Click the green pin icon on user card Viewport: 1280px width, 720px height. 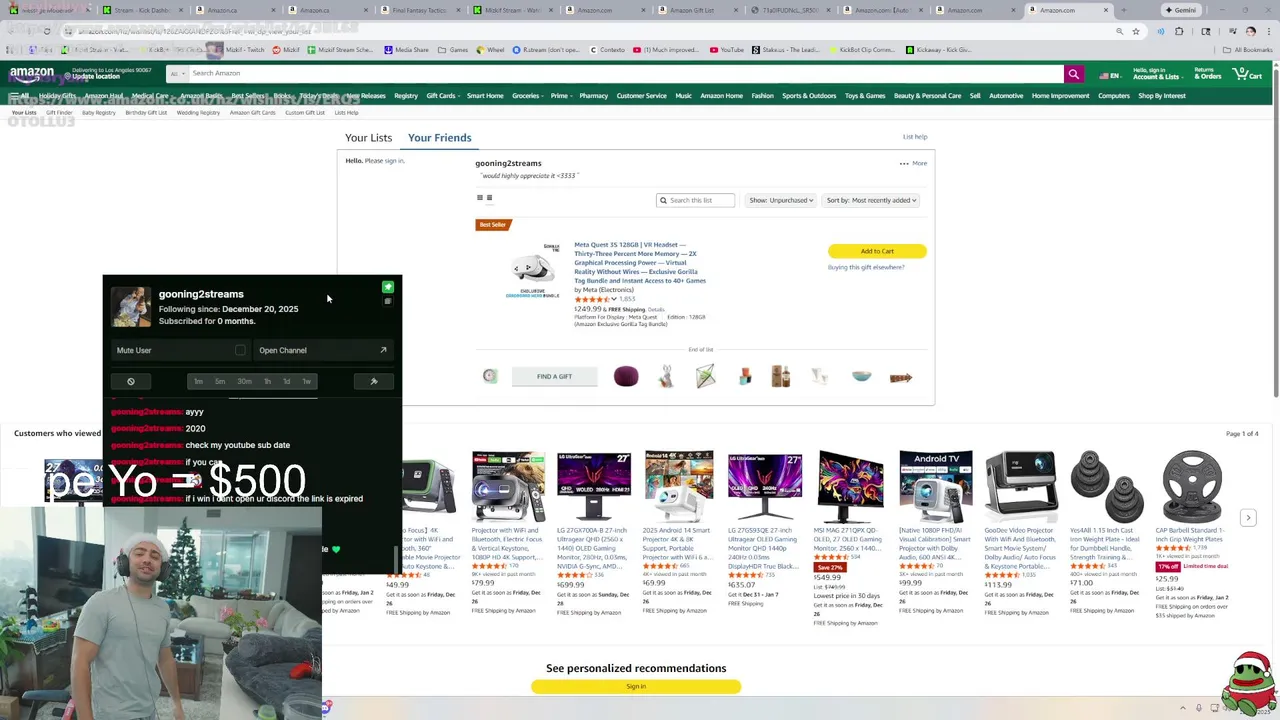388,287
